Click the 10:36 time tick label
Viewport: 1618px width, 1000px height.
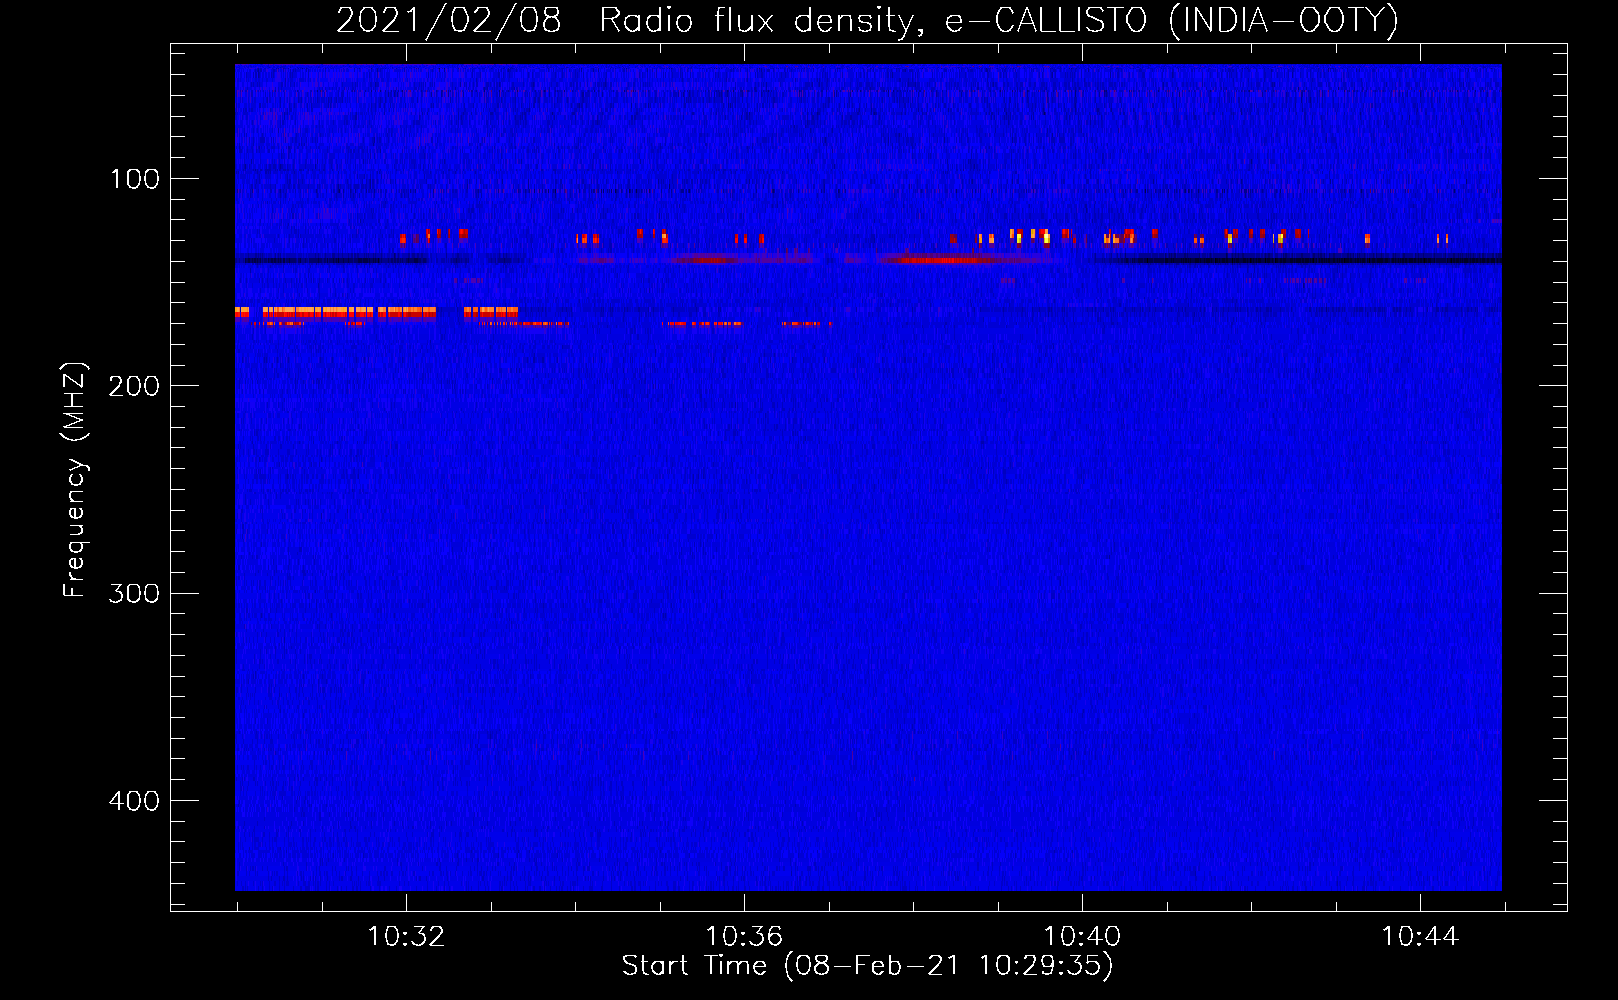pyautogui.click(x=744, y=937)
